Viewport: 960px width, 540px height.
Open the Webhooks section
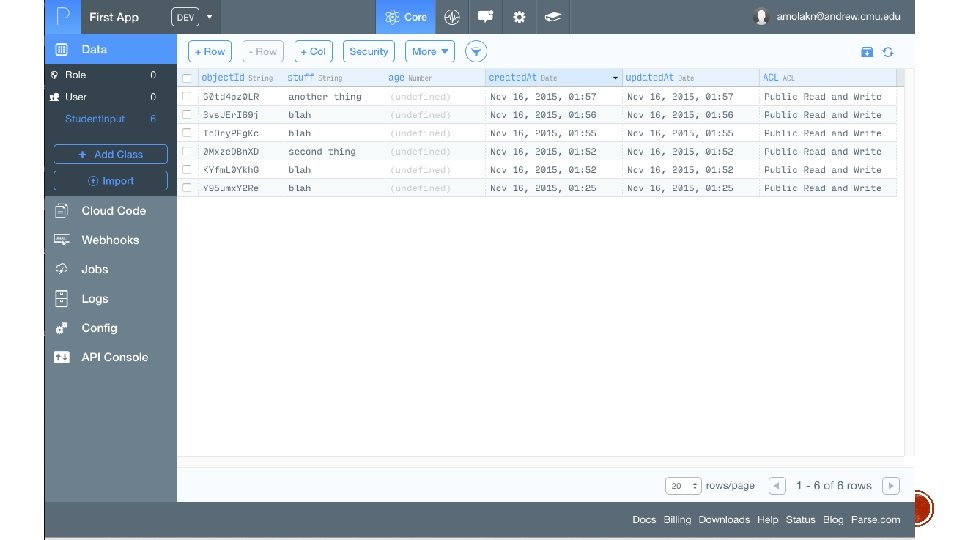(x=111, y=239)
